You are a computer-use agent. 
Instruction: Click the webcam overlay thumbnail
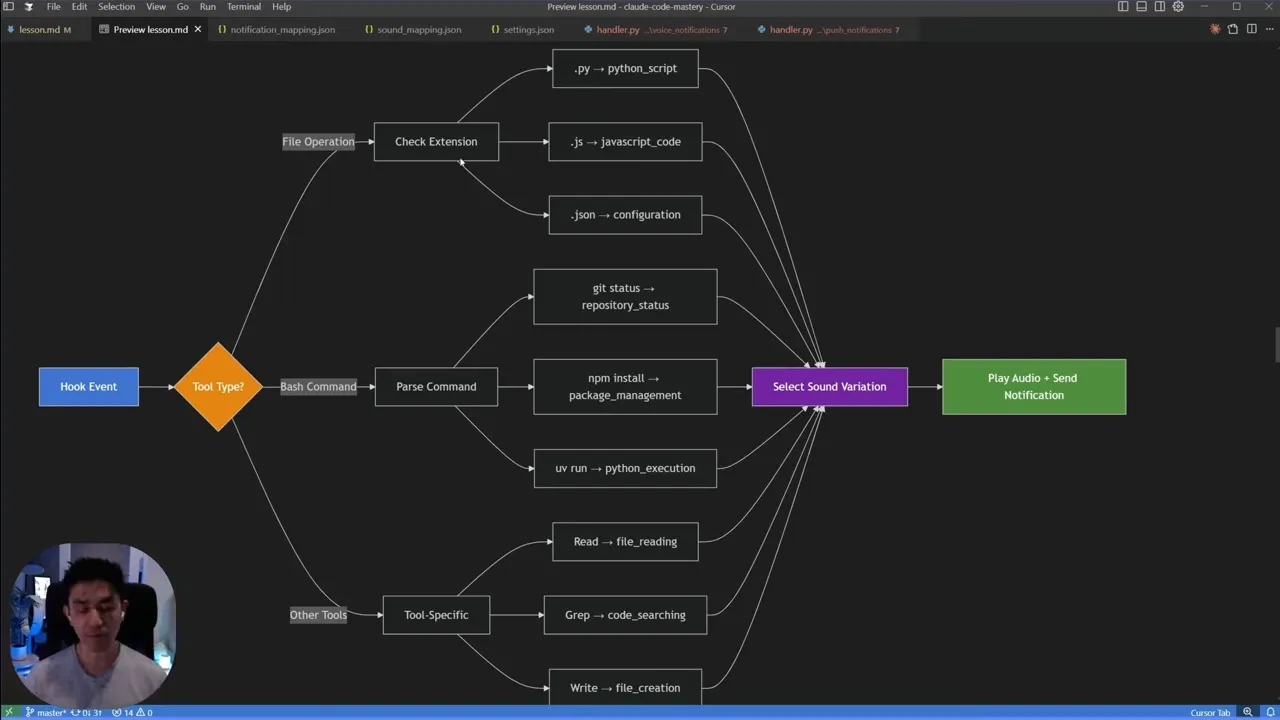[x=93, y=620]
